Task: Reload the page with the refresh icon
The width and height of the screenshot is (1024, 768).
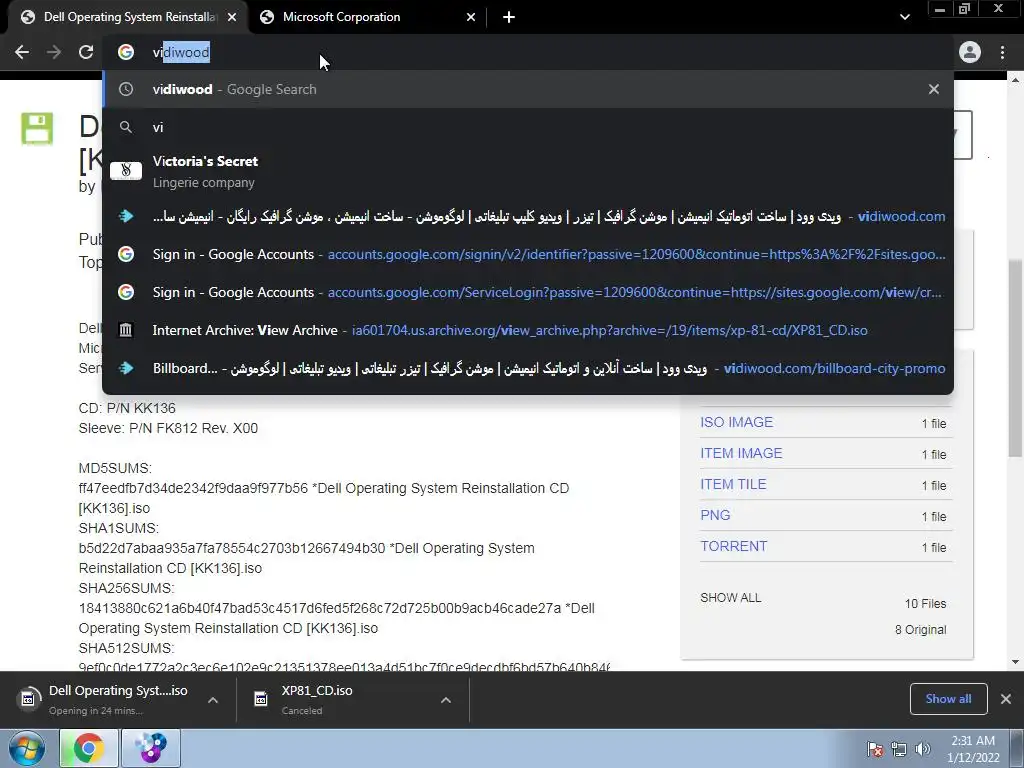Action: (x=86, y=52)
